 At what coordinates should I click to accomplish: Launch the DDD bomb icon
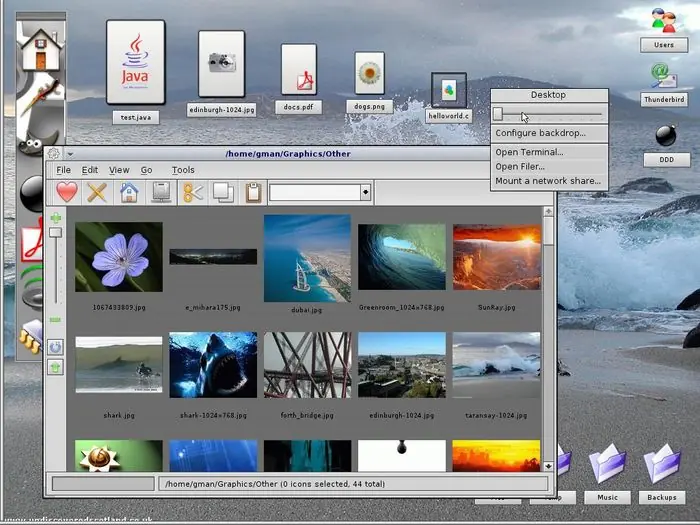click(x=664, y=137)
